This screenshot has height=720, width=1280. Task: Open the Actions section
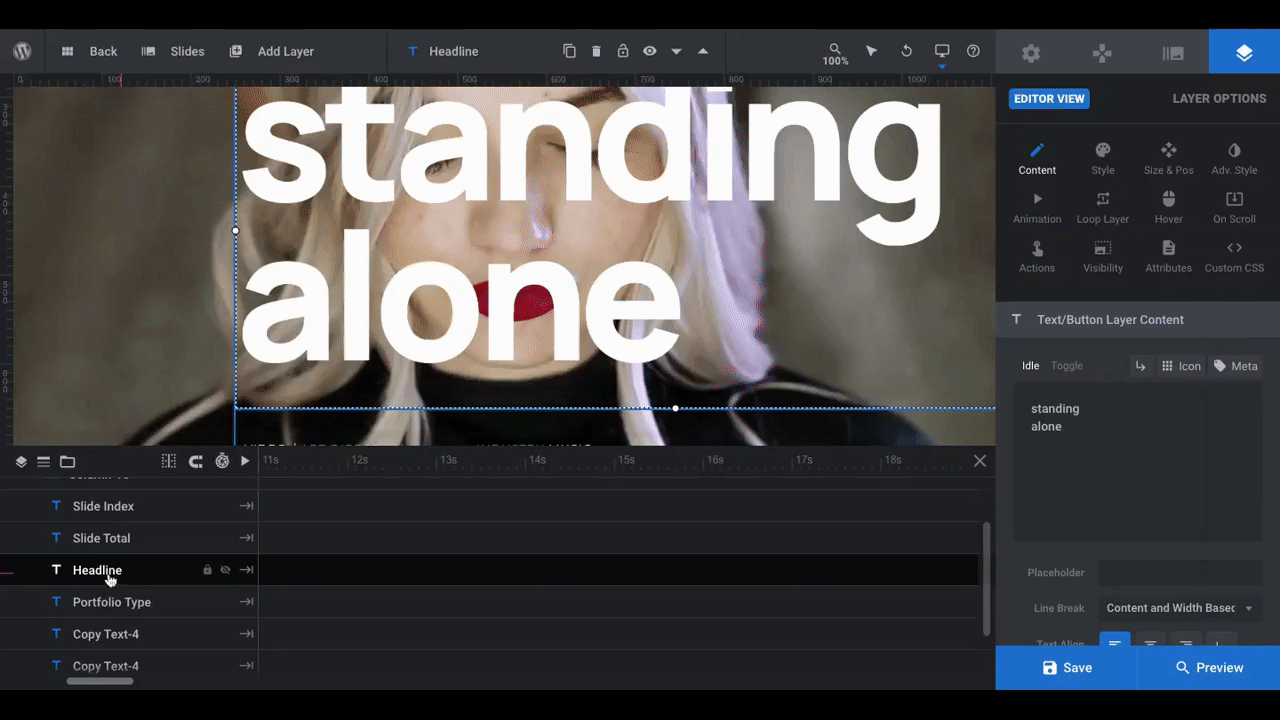1037,257
